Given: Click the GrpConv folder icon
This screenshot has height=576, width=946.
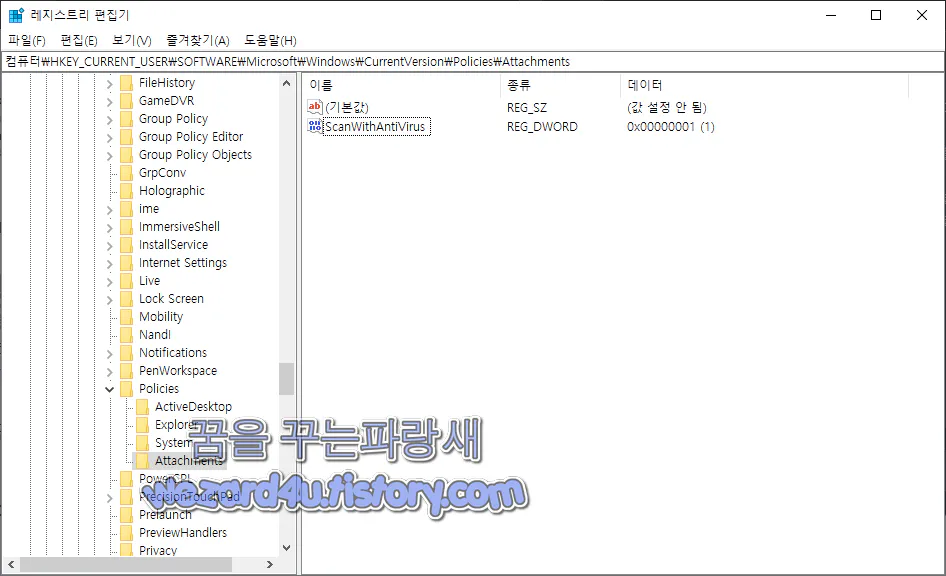Looking at the screenshot, I should (x=126, y=173).
